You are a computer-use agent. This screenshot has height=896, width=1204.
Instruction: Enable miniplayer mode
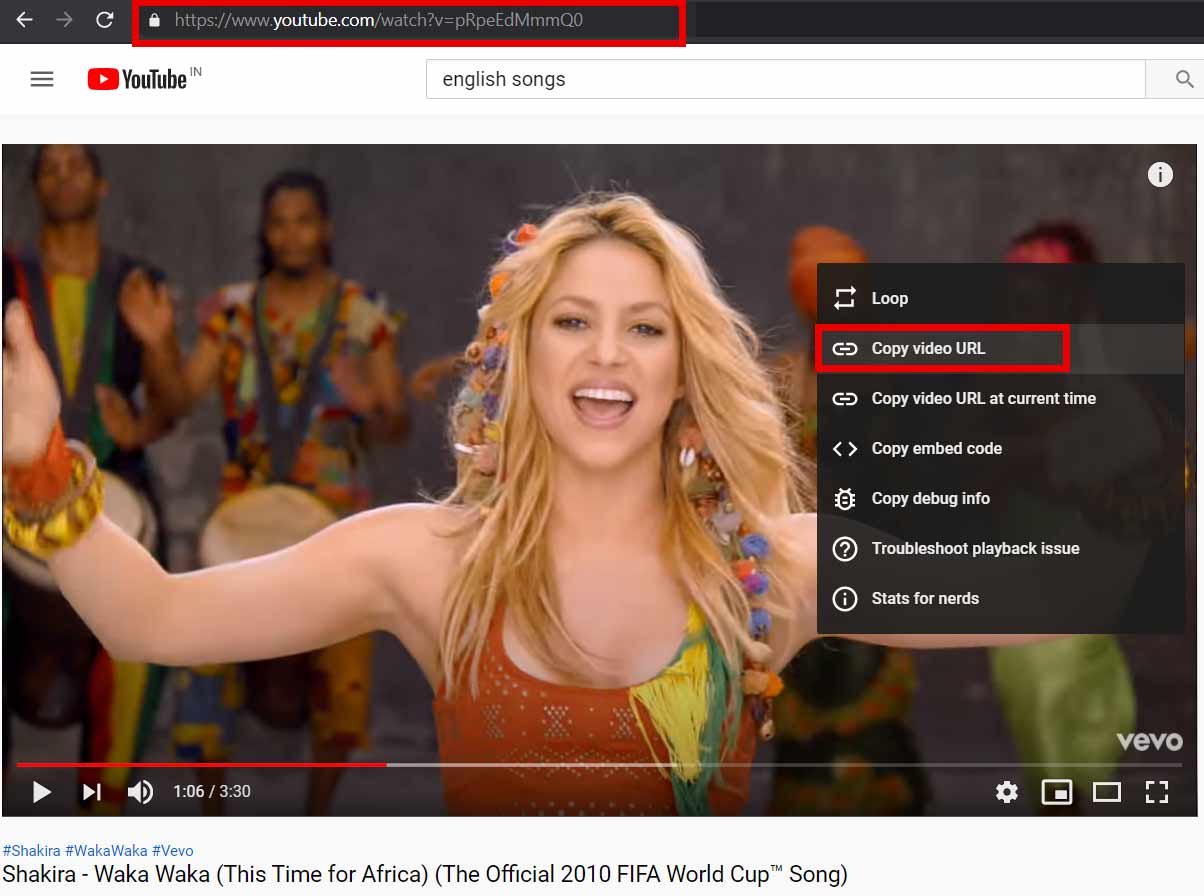(x=1057, y=792)
